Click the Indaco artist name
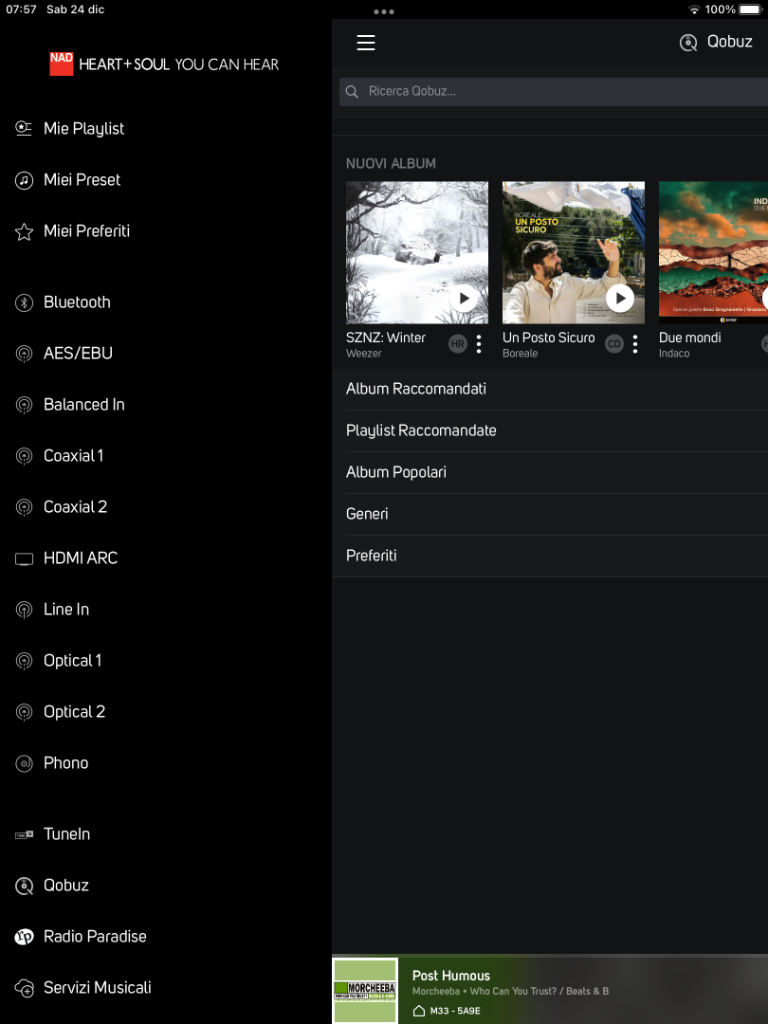768x1024 pixels. (x=674, y=354)
